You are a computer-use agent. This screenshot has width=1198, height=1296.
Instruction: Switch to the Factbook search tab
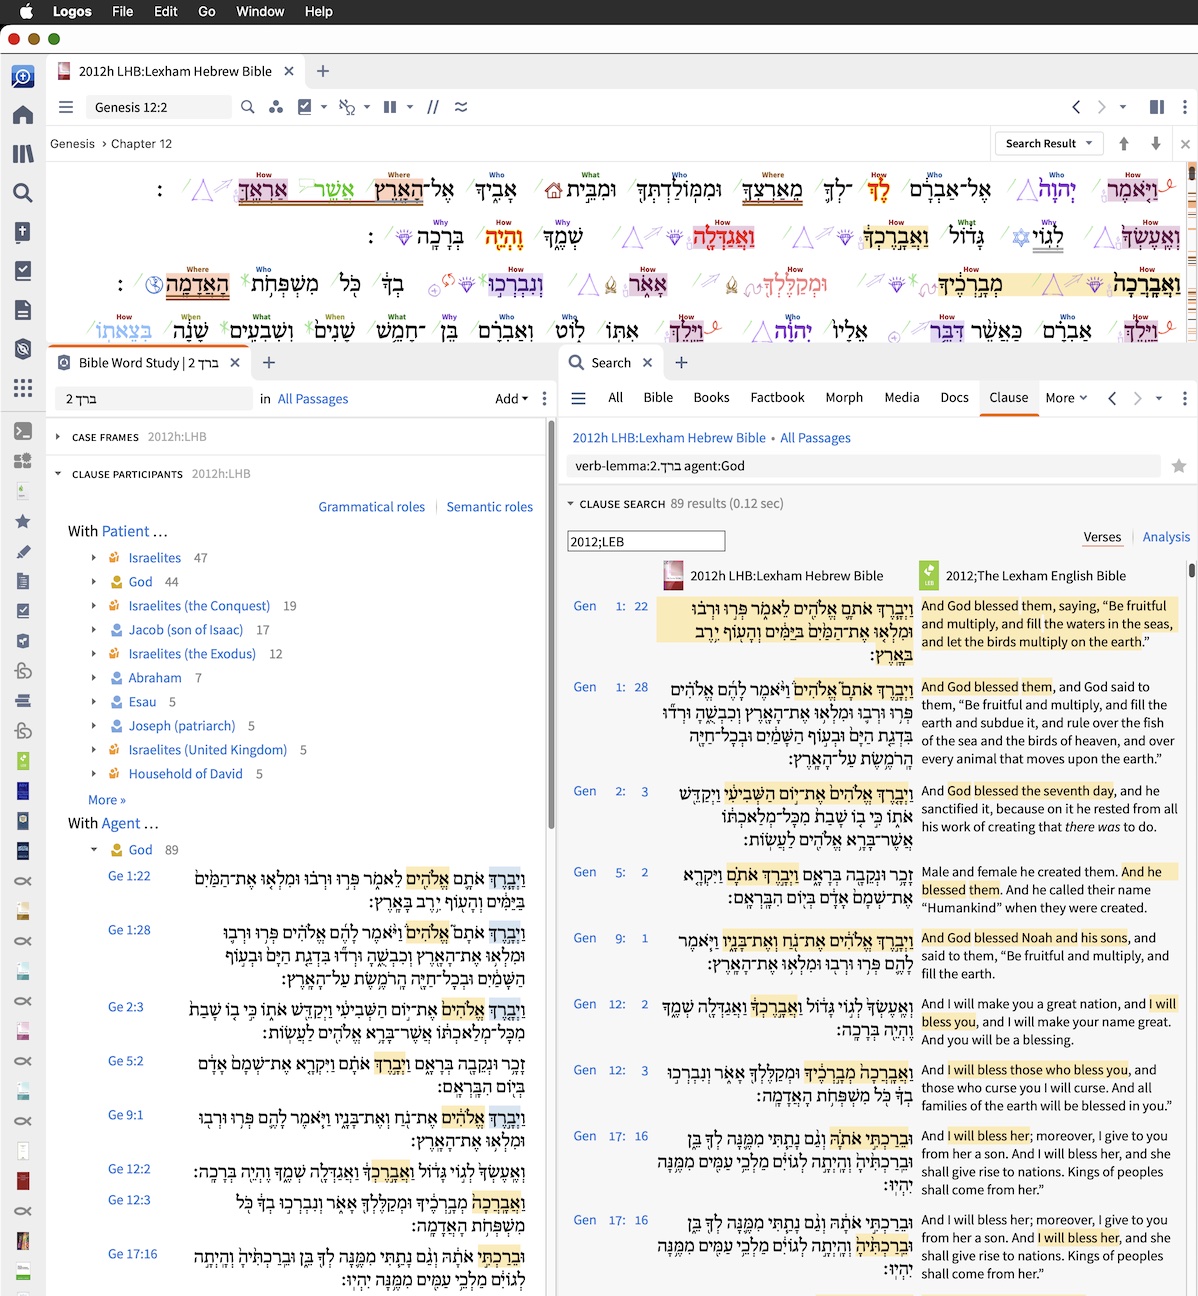[777, 398]
